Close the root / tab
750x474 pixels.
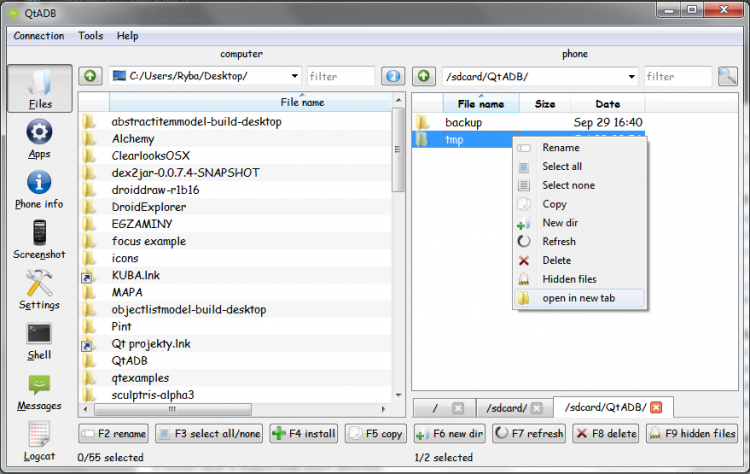point(458,408)
